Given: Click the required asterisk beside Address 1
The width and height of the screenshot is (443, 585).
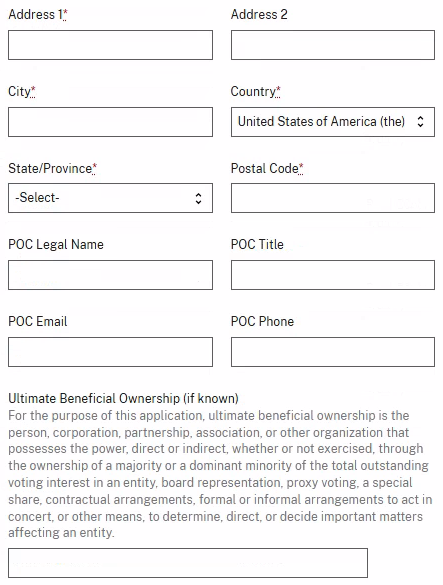Looking at the screenshot, I should coord(65,14).
